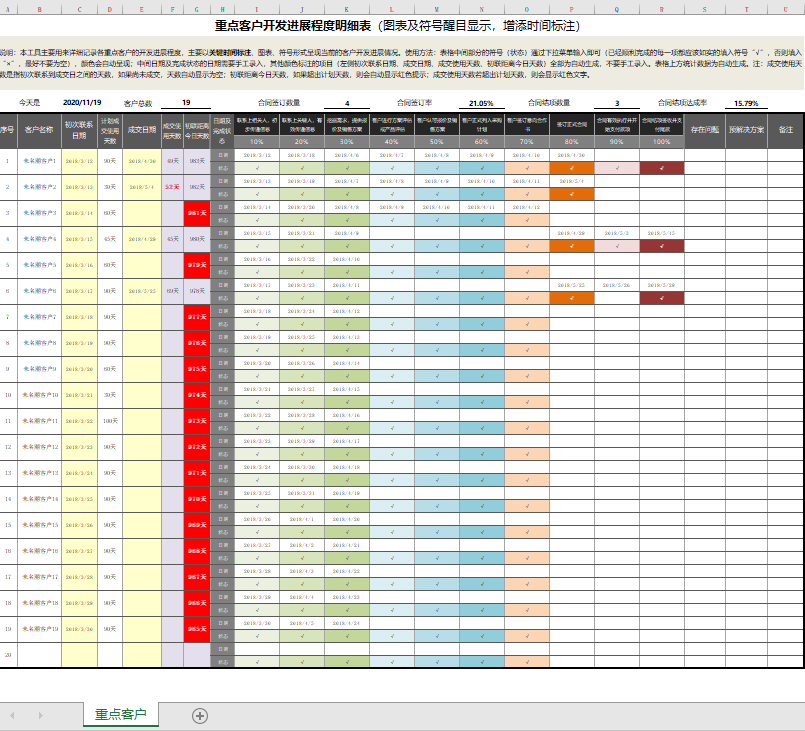Select the 30% stage header cell
805x731 pixels.
[347, 142]
